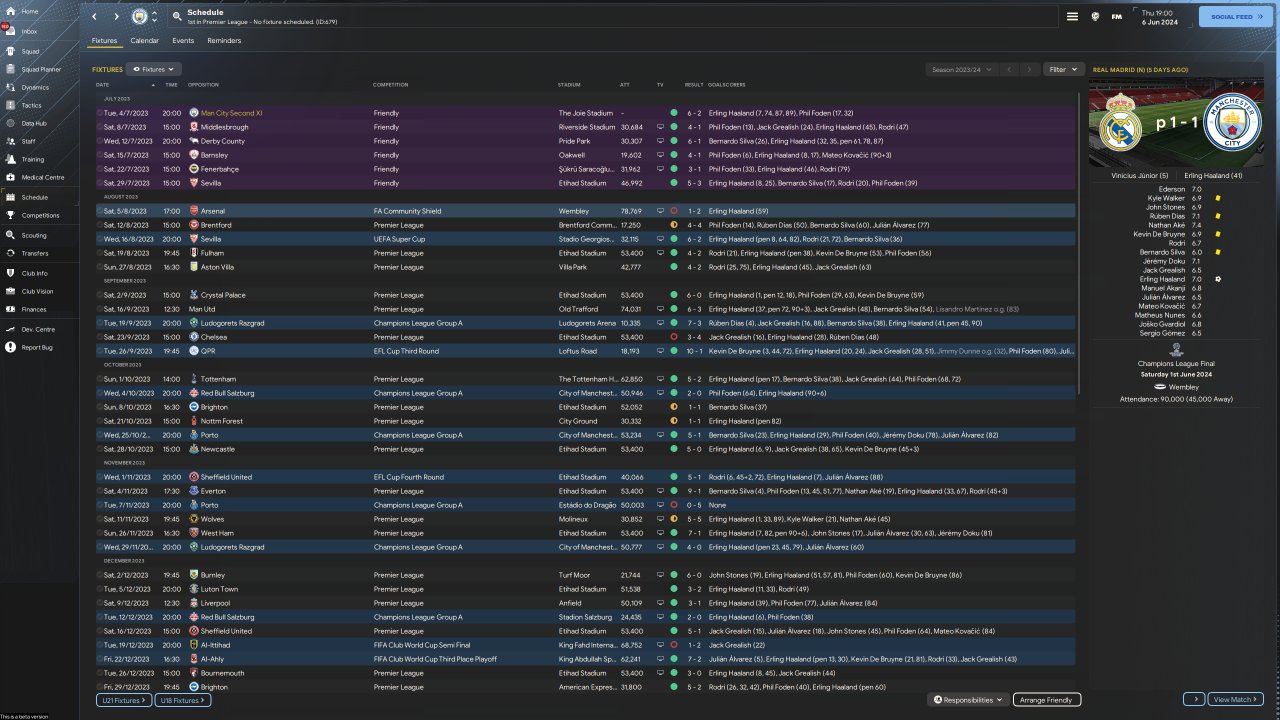Go back with the left arrow

click(x=95, y=17)
